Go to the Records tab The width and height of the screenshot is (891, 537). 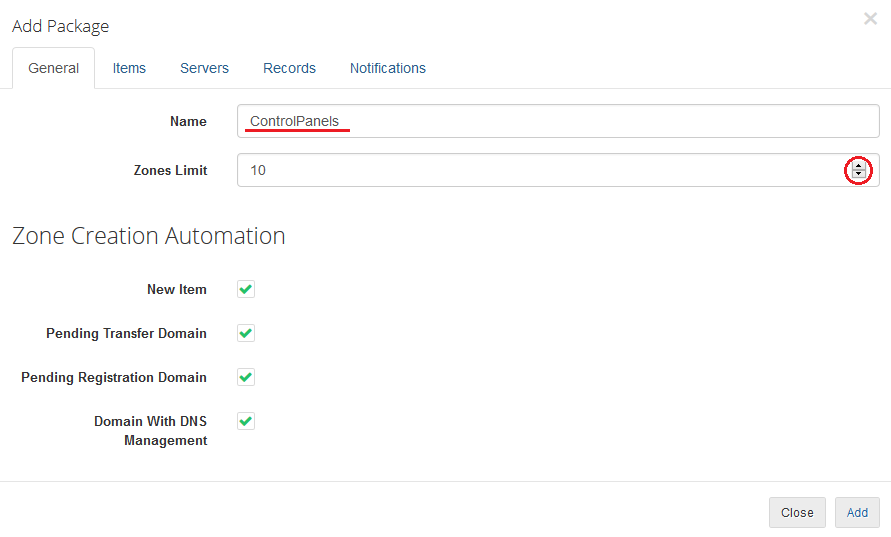289,68
